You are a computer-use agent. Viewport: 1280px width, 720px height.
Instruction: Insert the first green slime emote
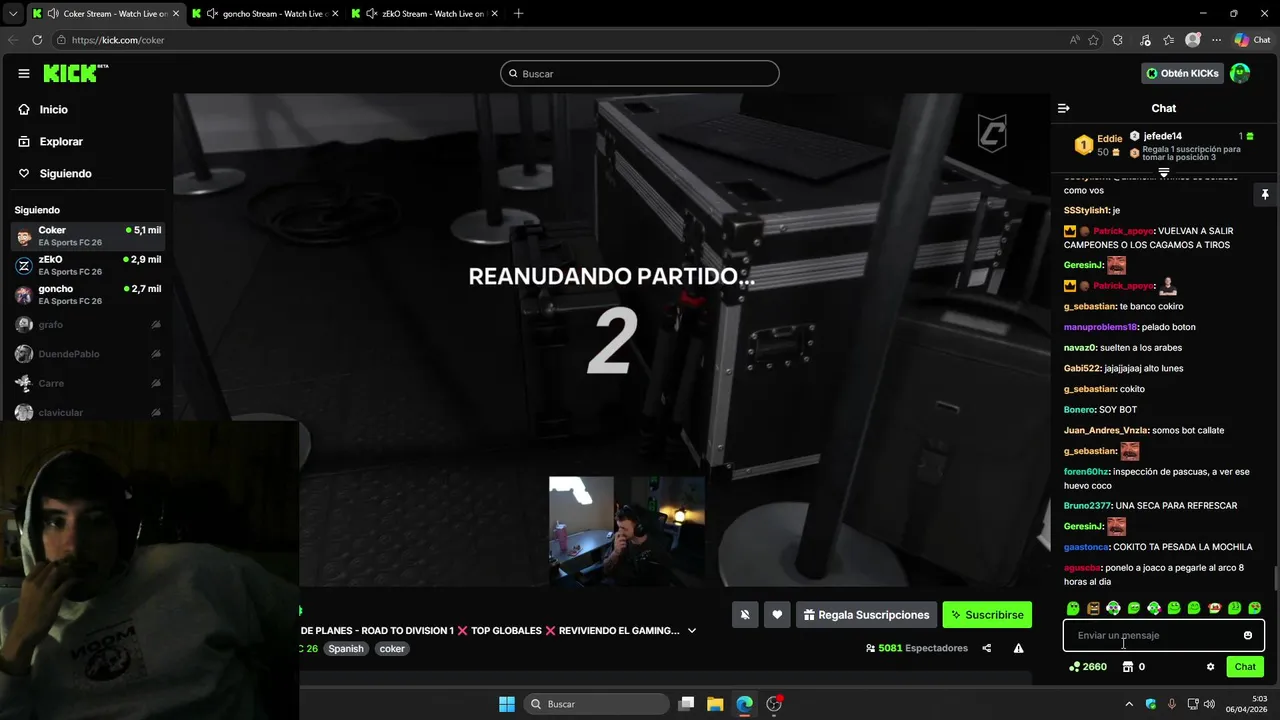point(1073,608)
